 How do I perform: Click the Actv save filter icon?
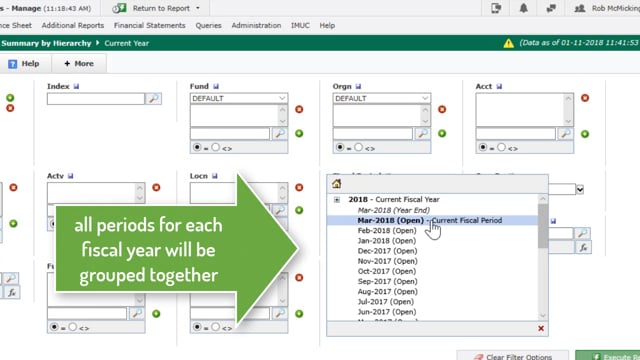point(71,176)
